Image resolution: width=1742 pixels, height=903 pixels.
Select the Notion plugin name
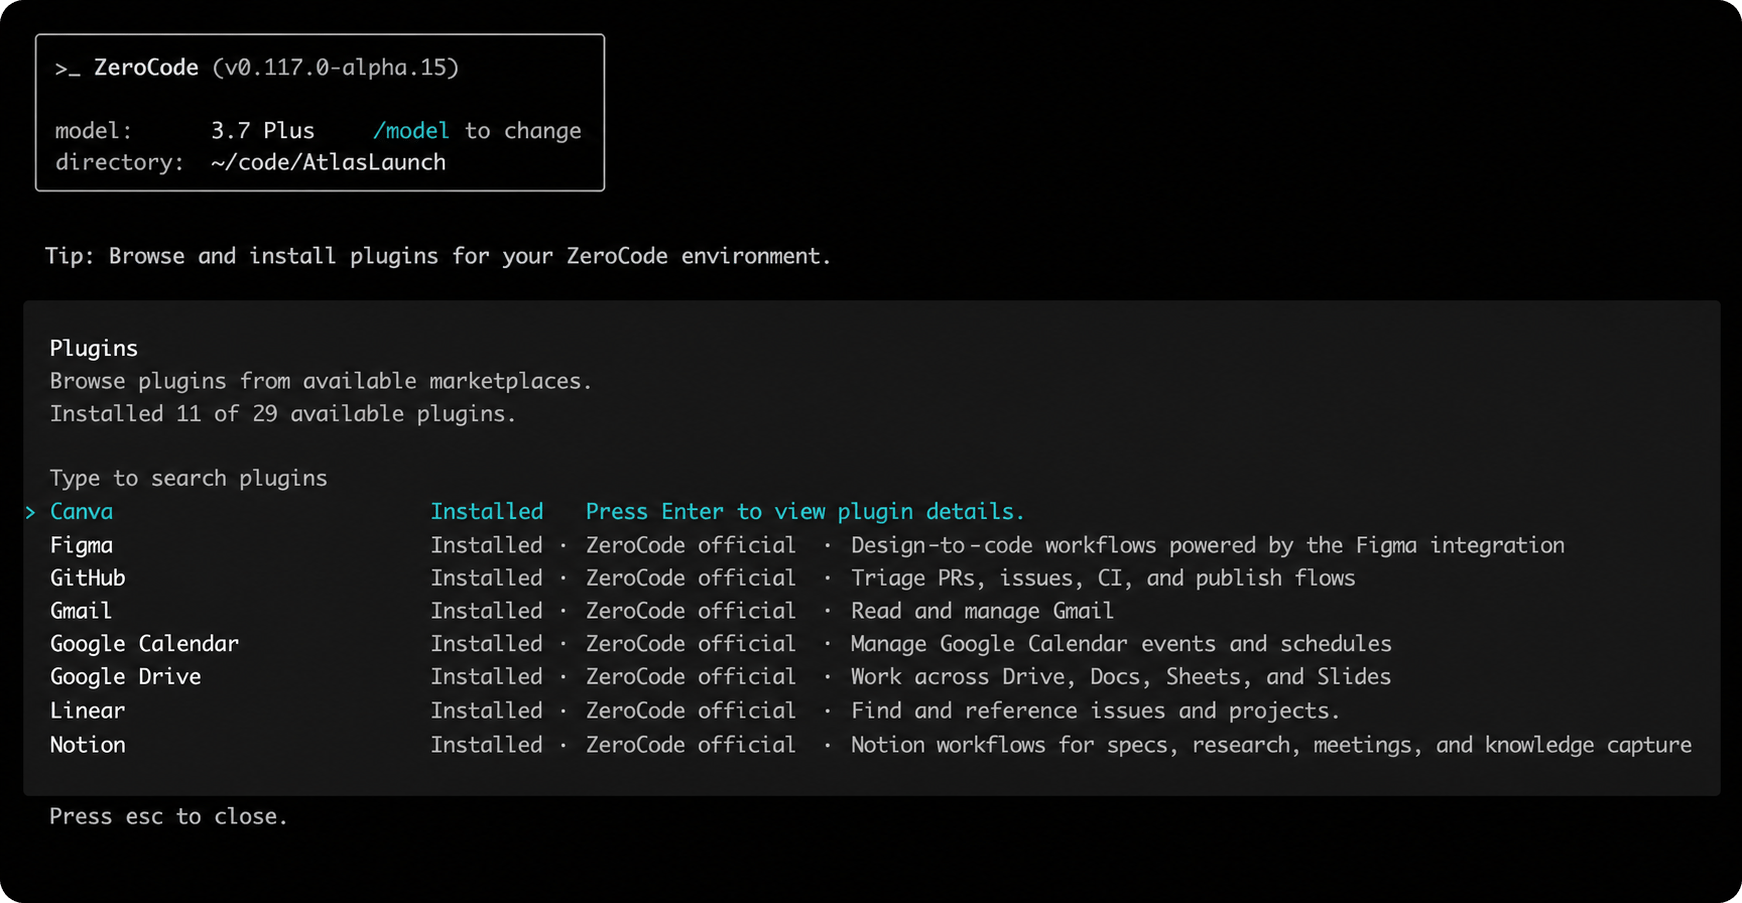coord(88,745)
